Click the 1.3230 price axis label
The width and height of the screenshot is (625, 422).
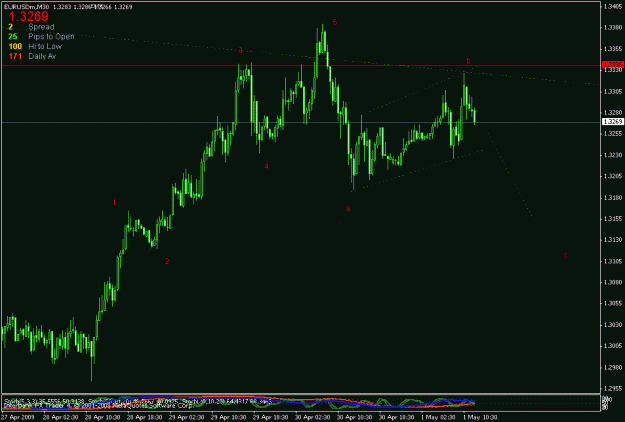[x=613, y=155]
